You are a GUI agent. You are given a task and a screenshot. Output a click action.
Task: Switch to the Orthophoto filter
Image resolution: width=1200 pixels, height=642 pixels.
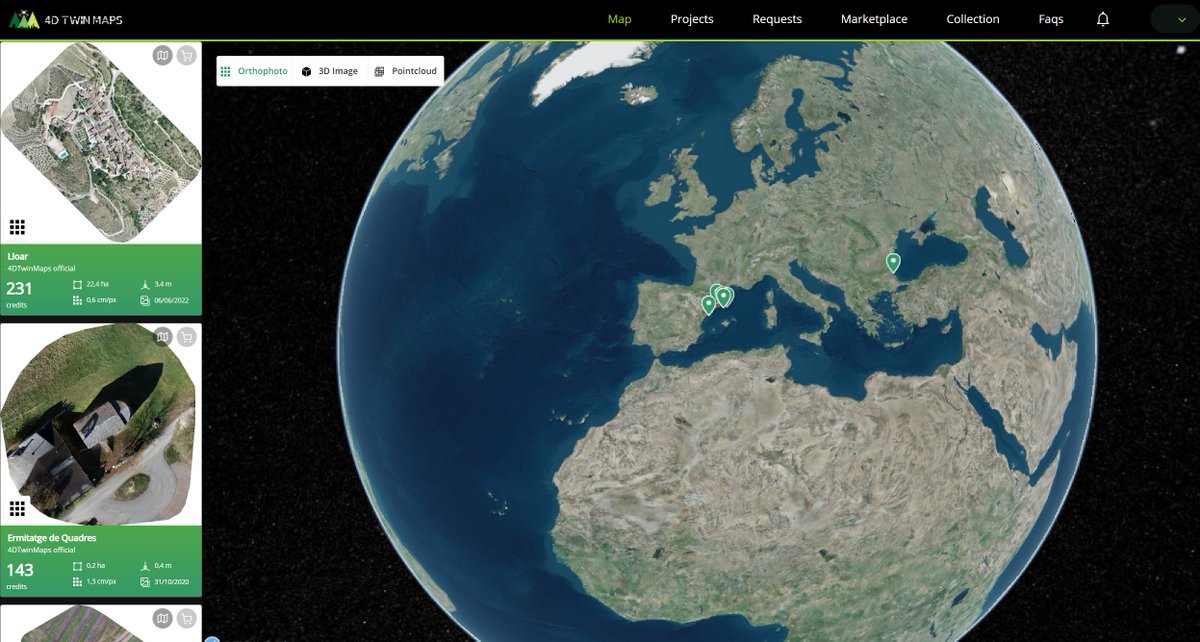coord(254,71)
